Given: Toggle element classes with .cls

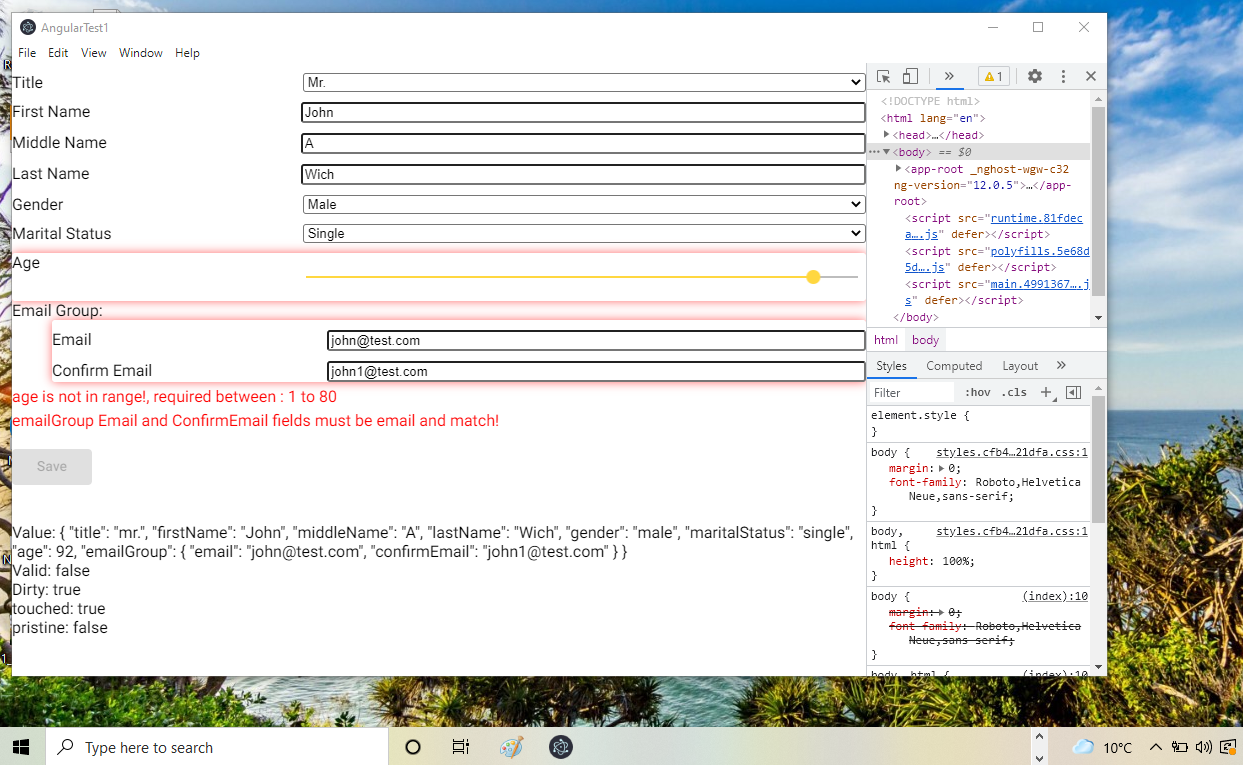Looking at the screenshot, I should click(x=1015, y=392).
